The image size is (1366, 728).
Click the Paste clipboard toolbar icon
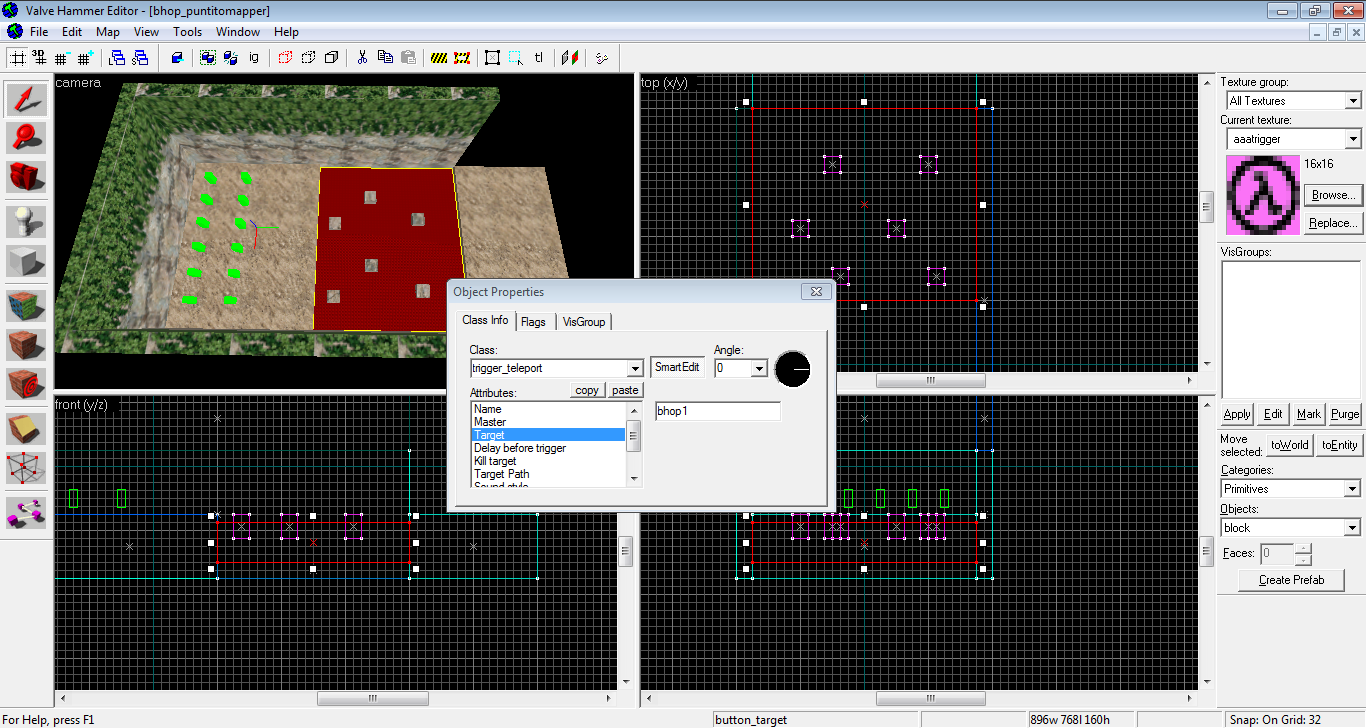(408, 58)
